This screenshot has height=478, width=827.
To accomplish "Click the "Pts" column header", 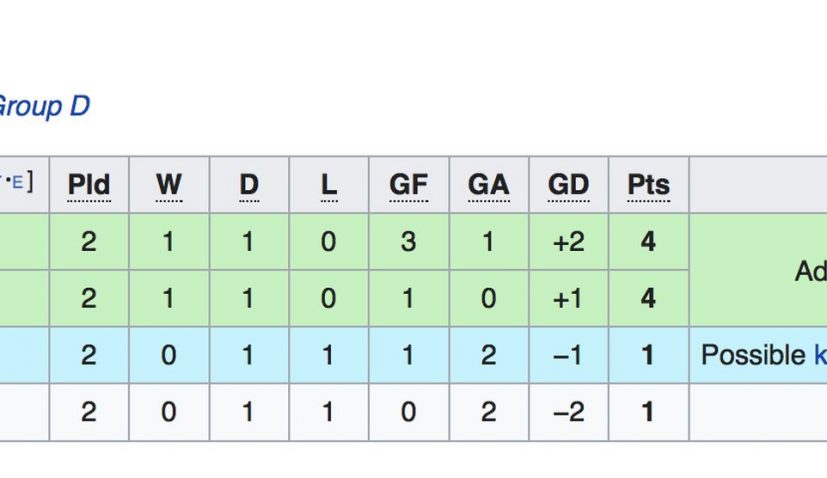I will click(x=648, y=185).
